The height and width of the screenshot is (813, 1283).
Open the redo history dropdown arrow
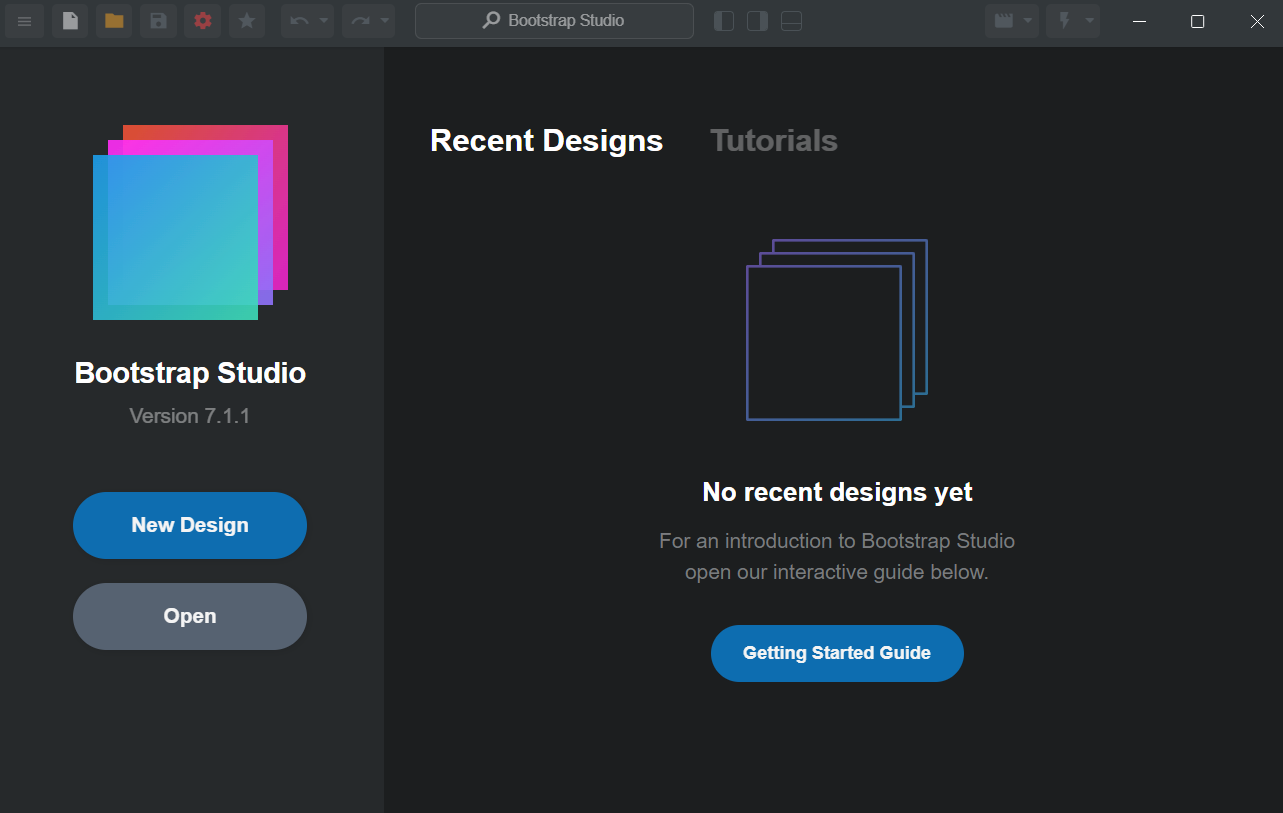point(385,21)
